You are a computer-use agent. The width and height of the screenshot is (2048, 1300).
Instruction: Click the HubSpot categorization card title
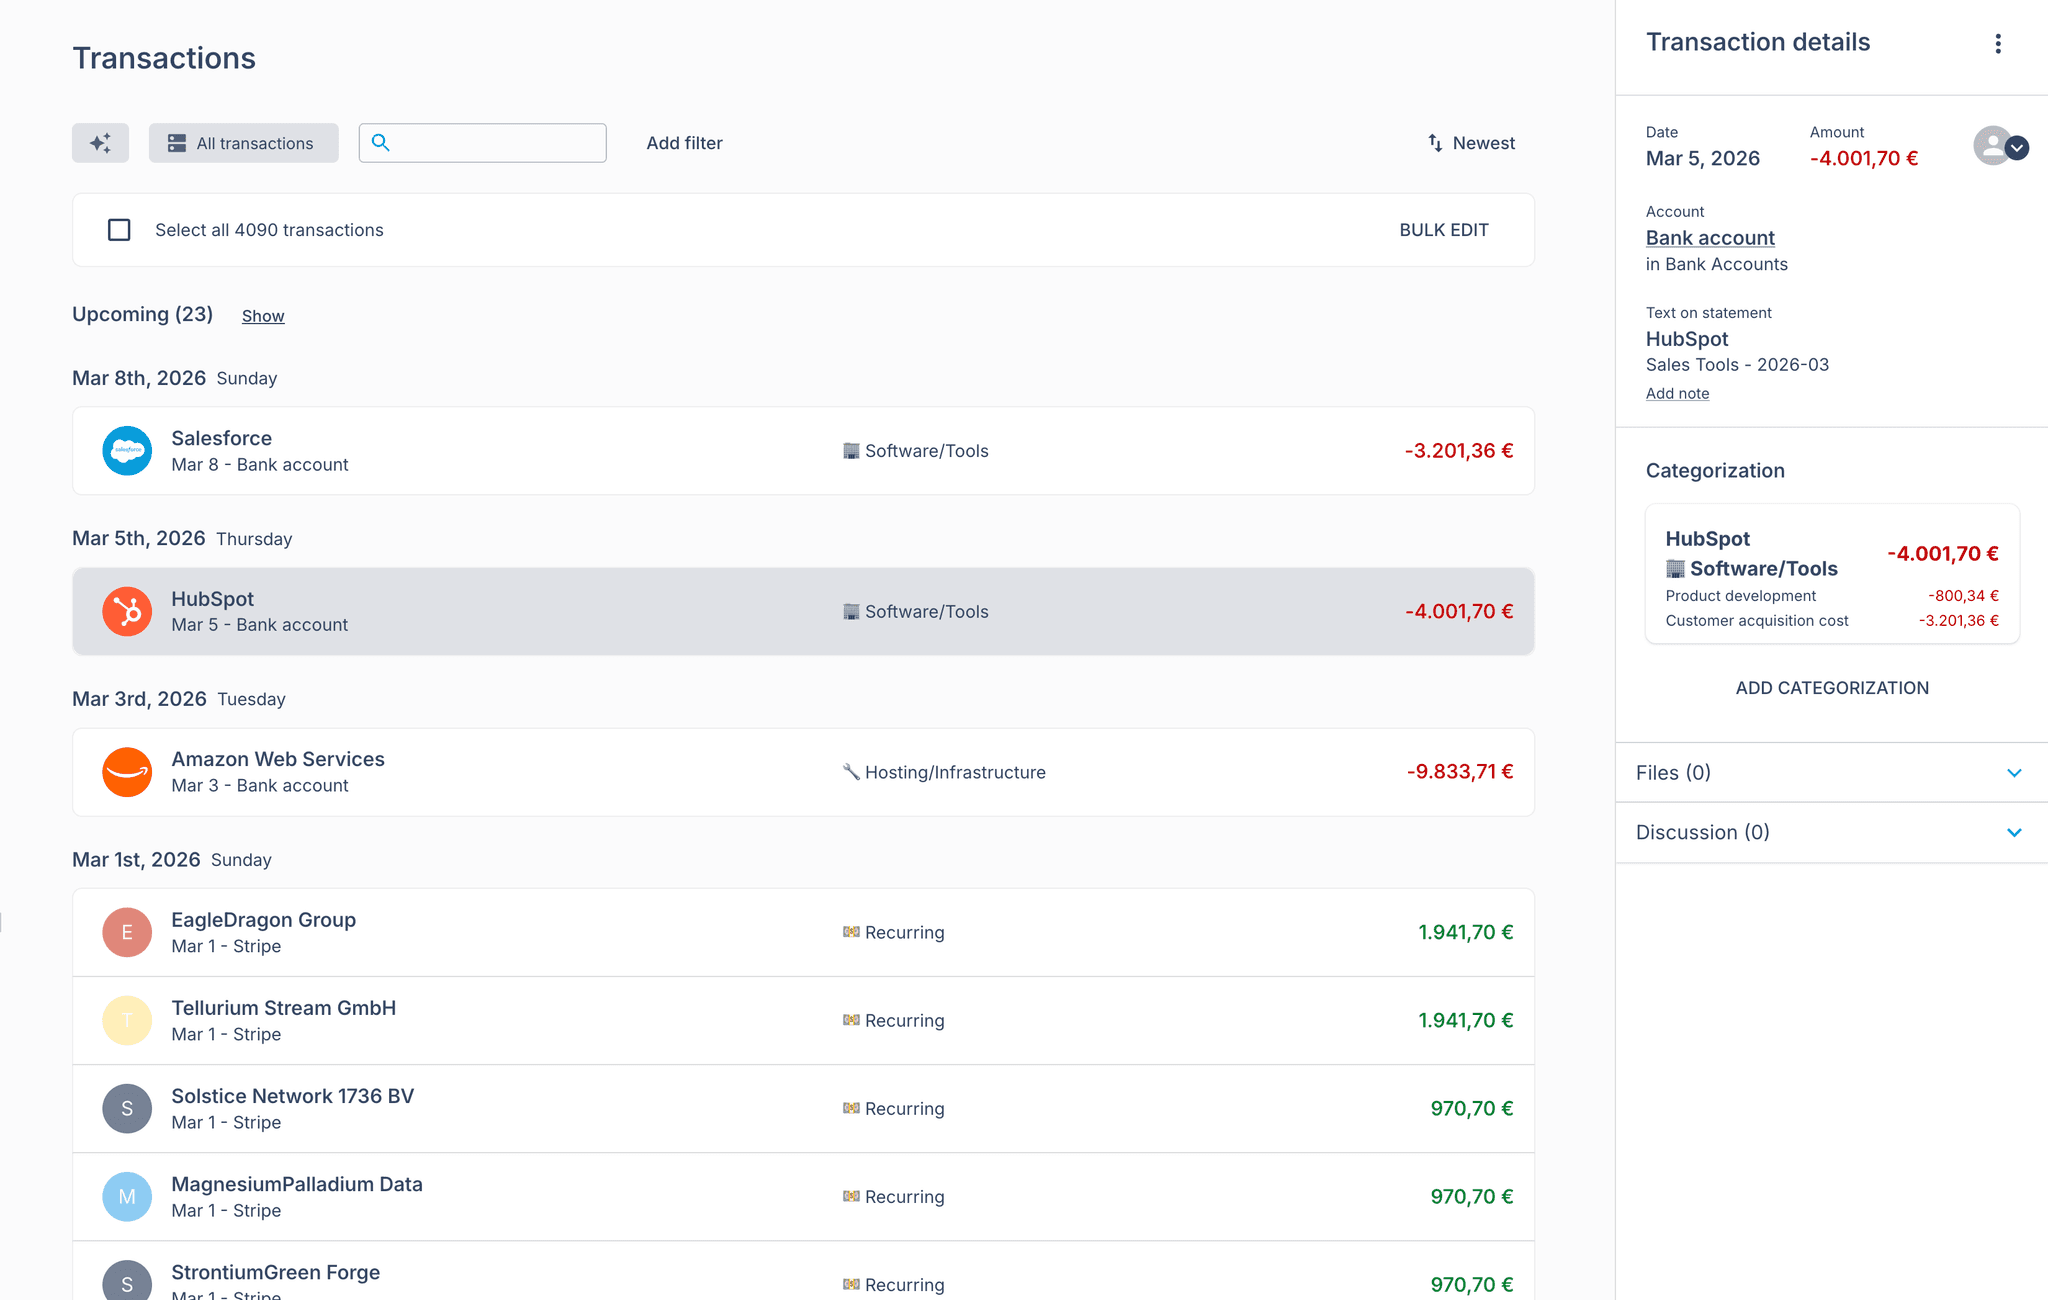pos(1708,539)
